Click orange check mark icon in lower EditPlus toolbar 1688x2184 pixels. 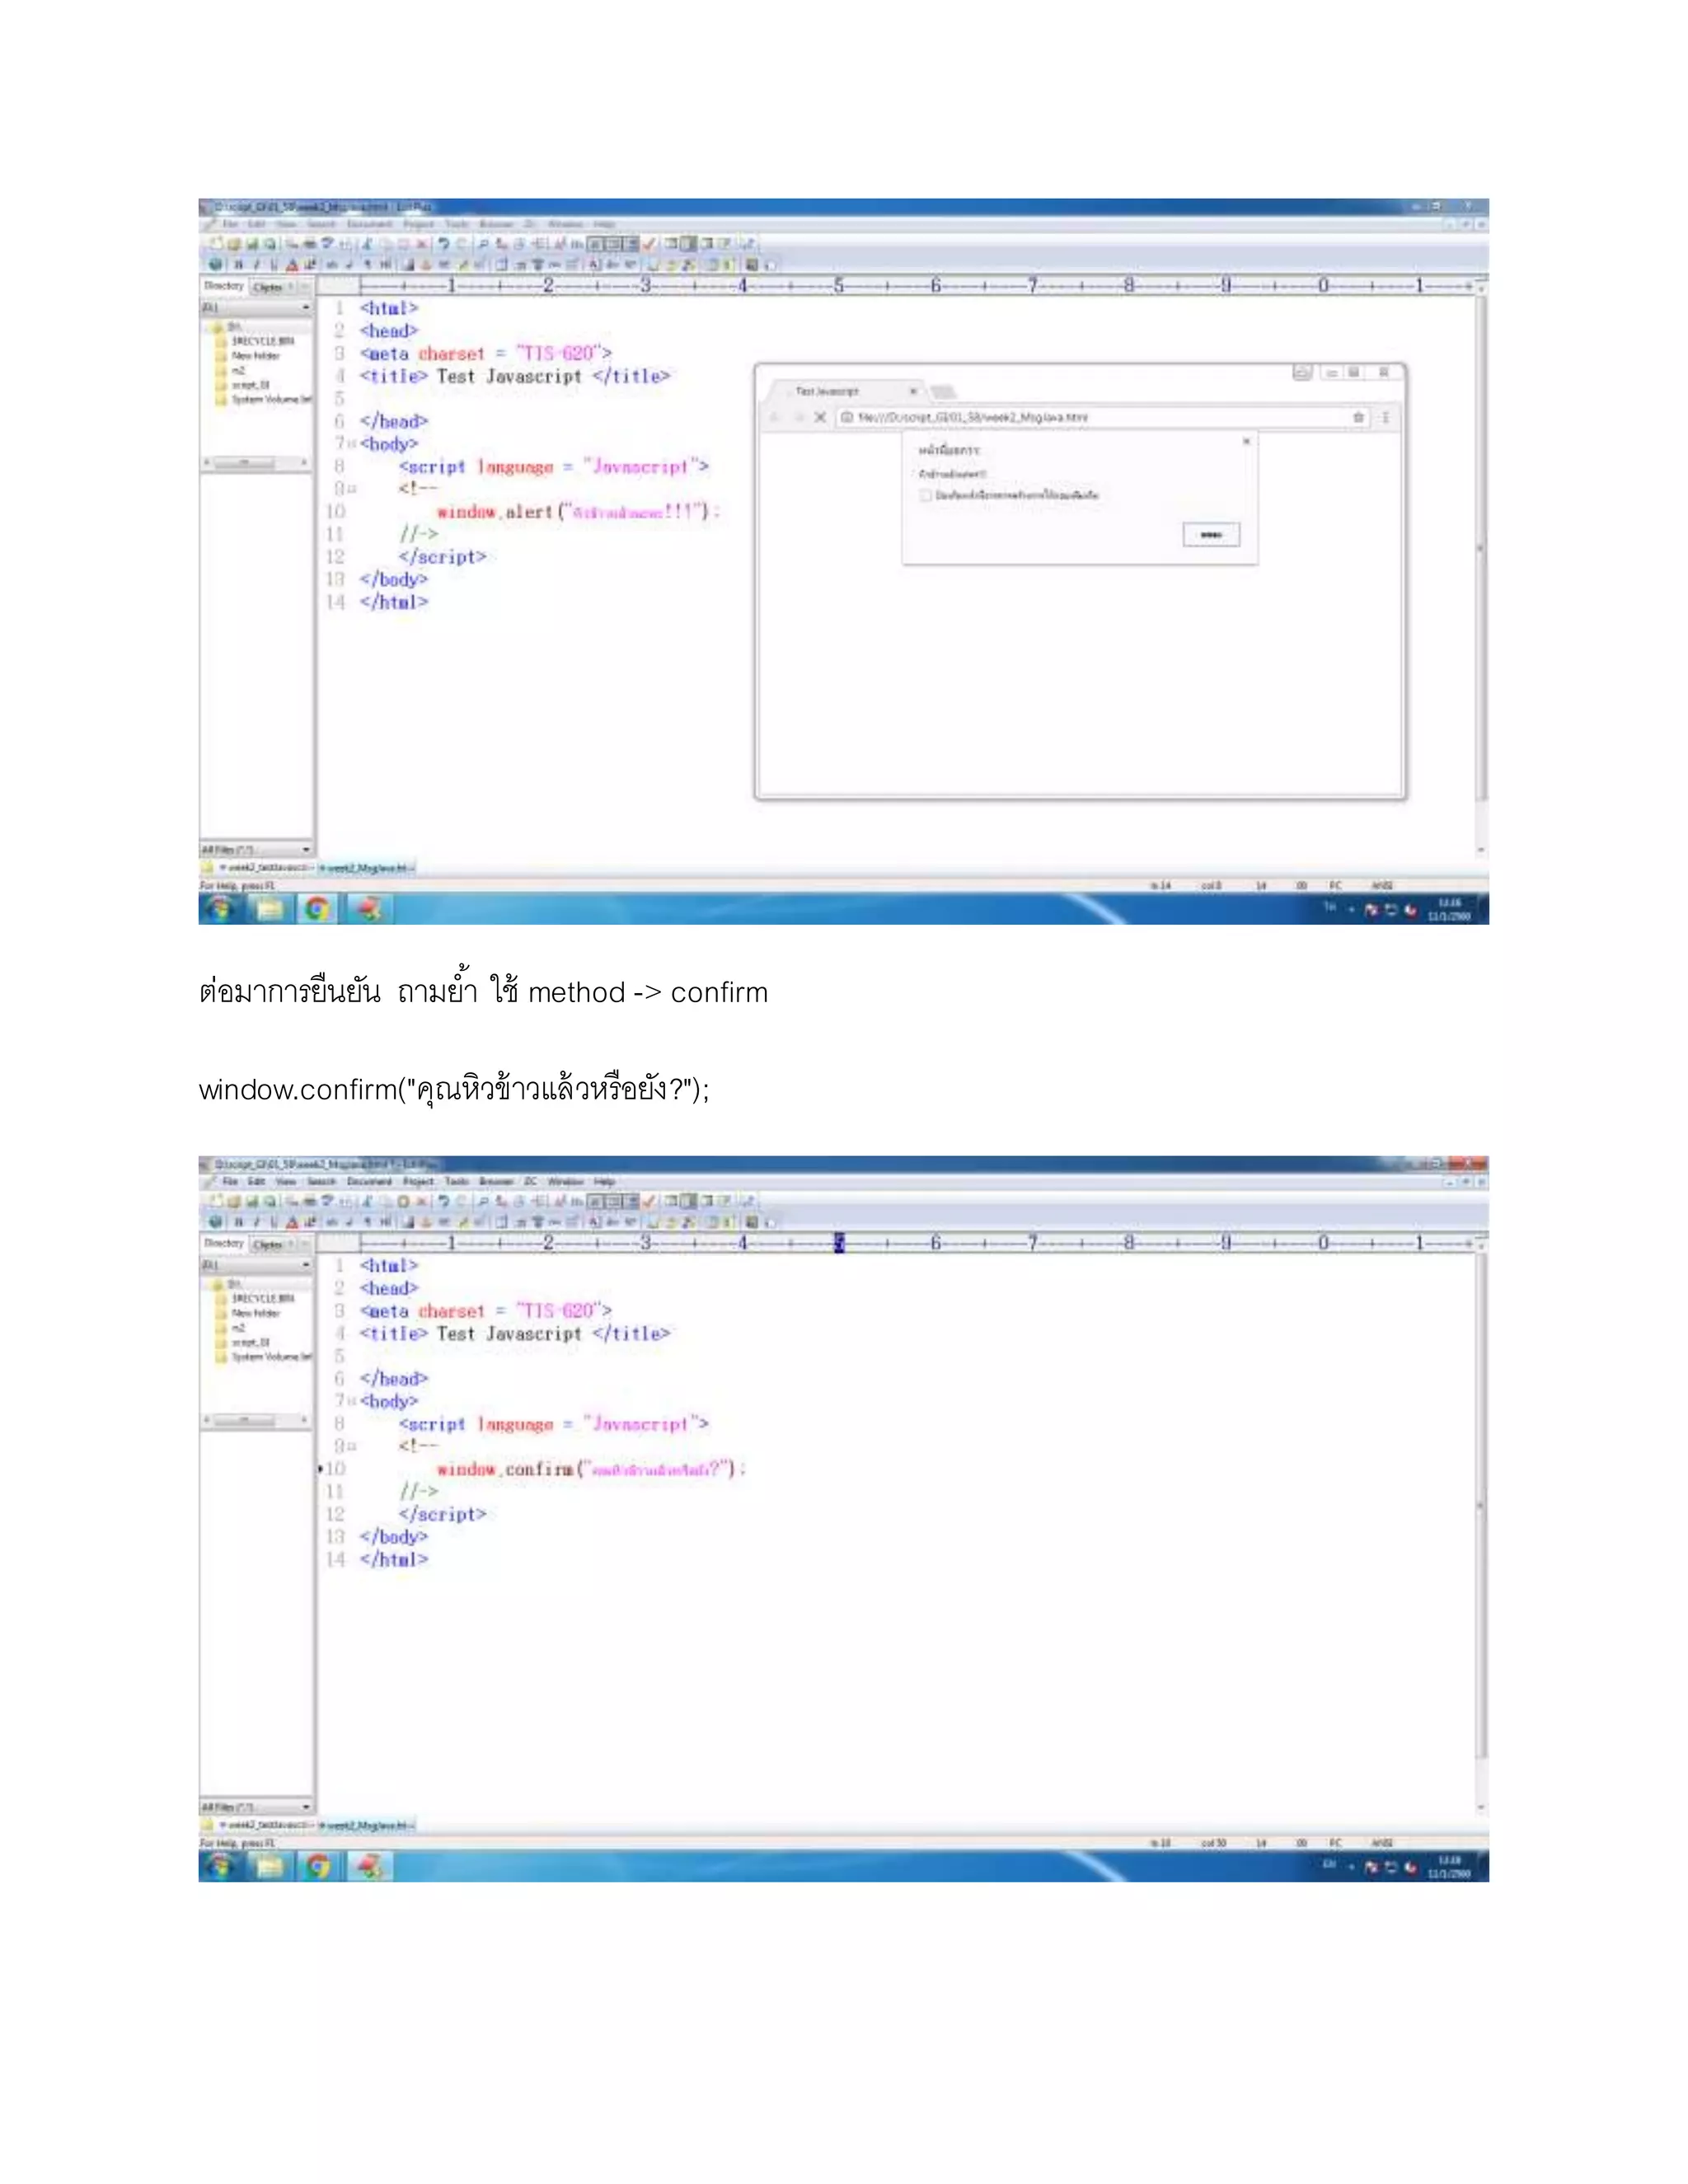point(650,1200)
